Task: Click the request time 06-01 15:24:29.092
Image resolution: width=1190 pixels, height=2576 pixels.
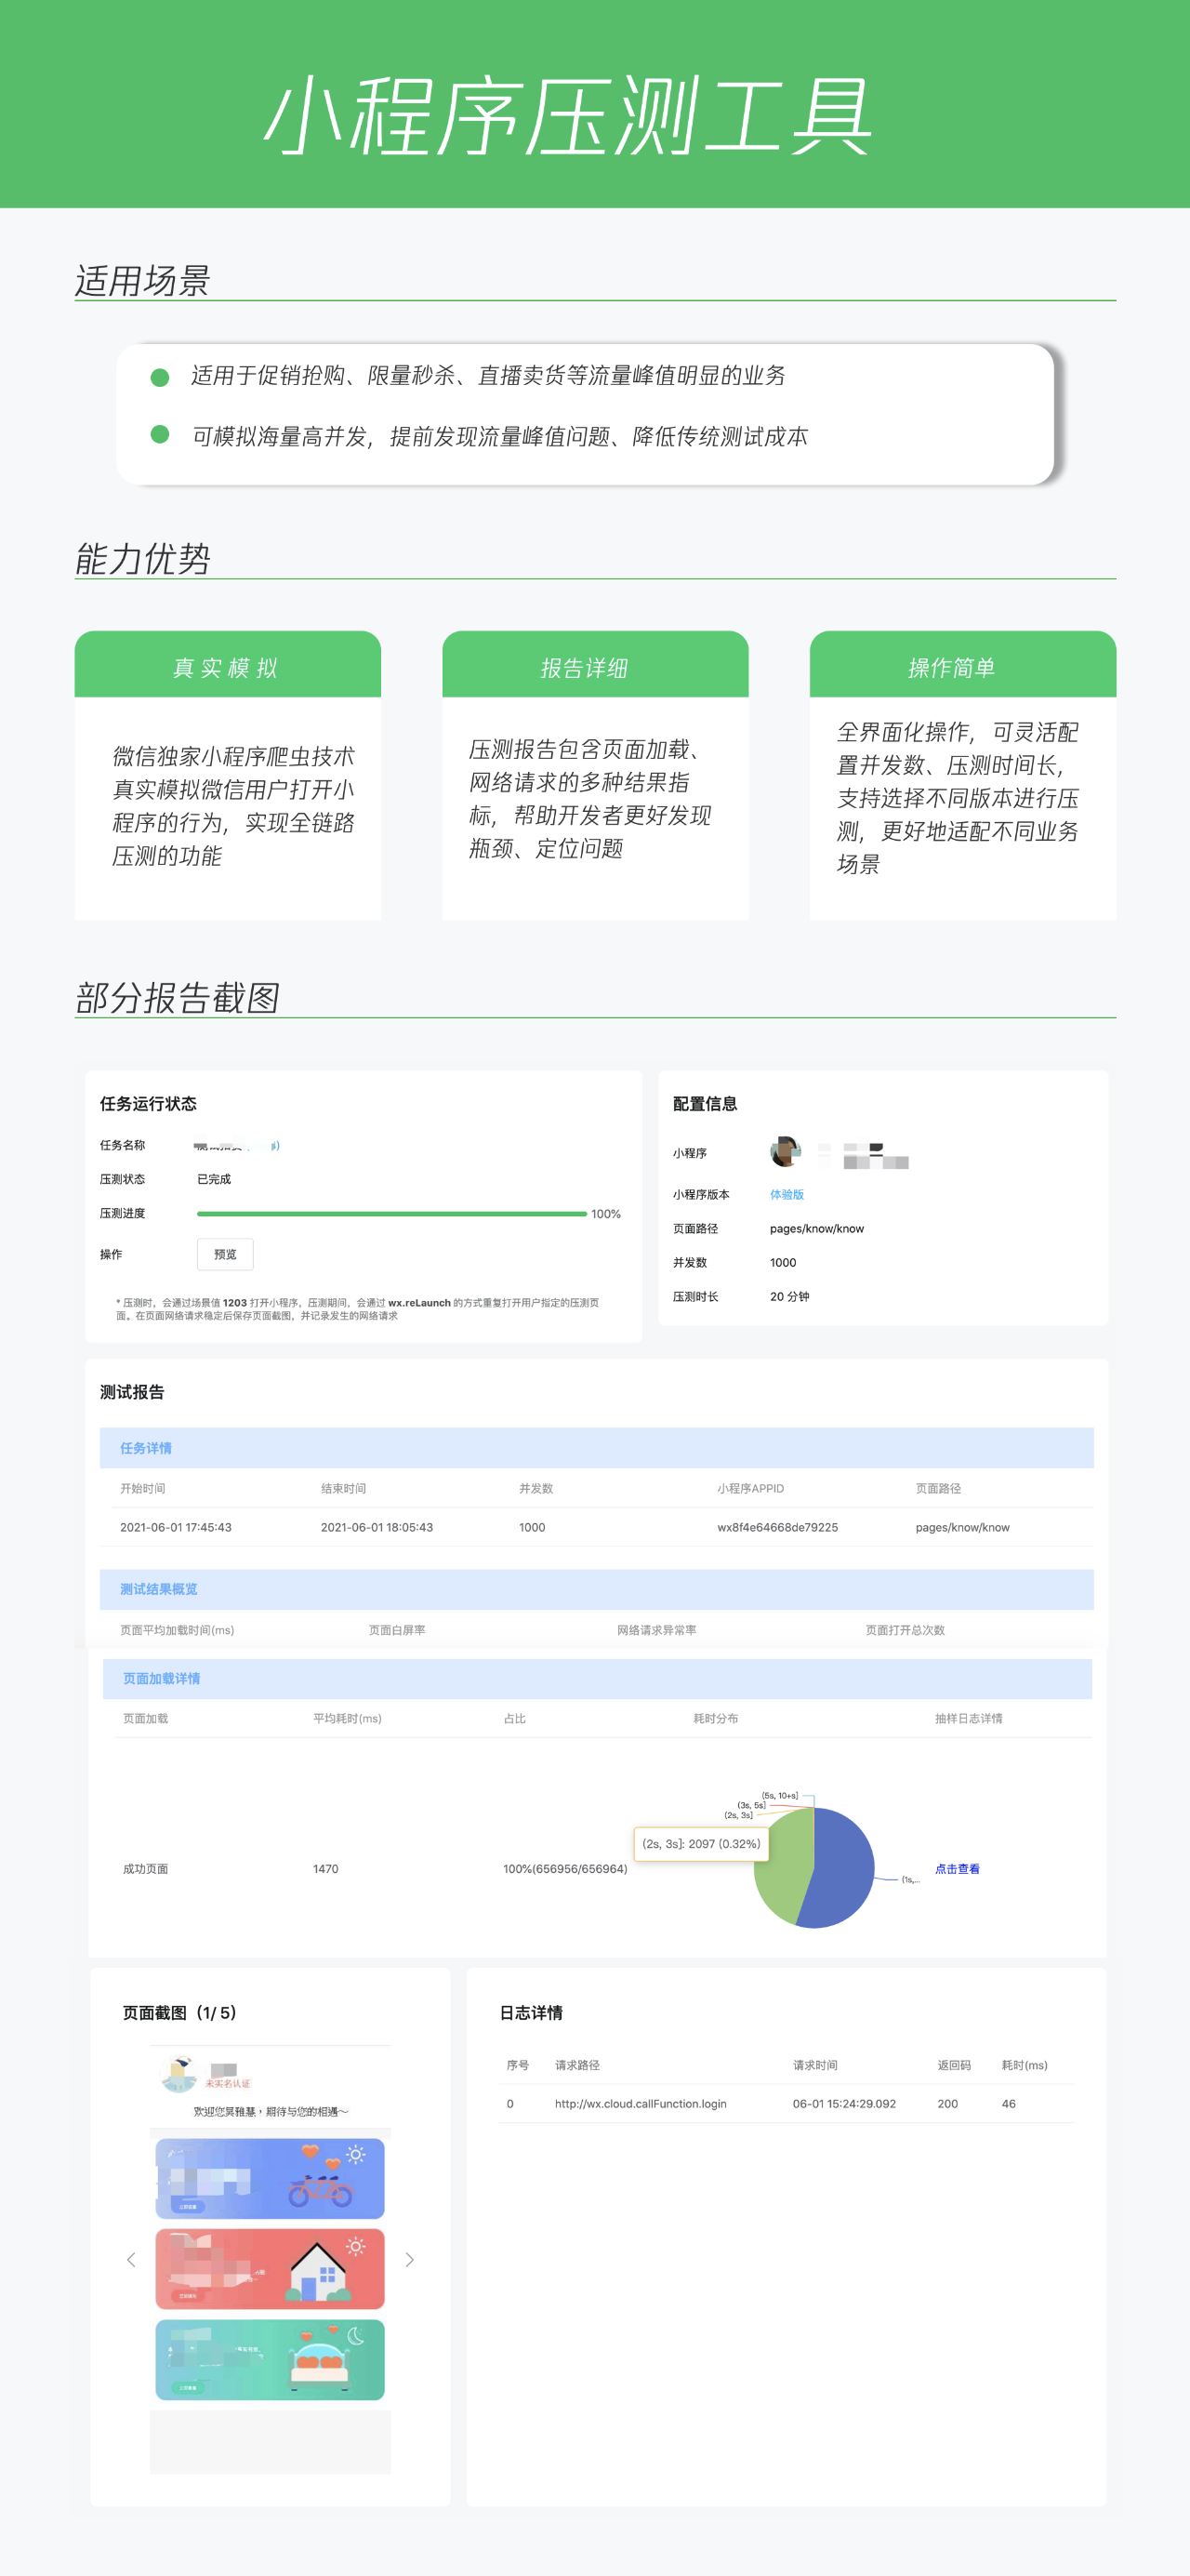Action: click(844, 2103)
